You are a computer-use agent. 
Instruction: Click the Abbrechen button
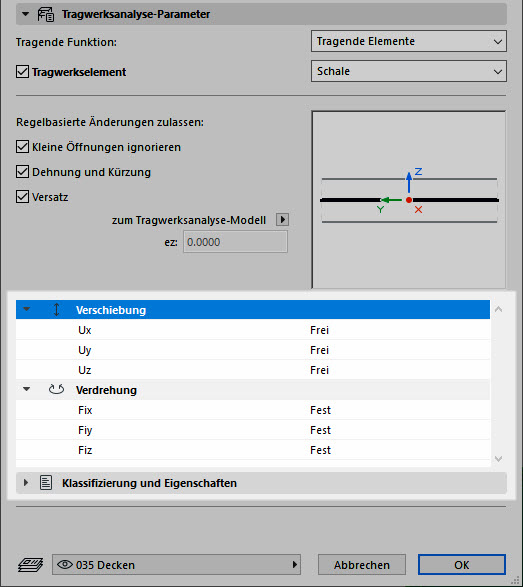pyautogui.click(x=362, y=565)
